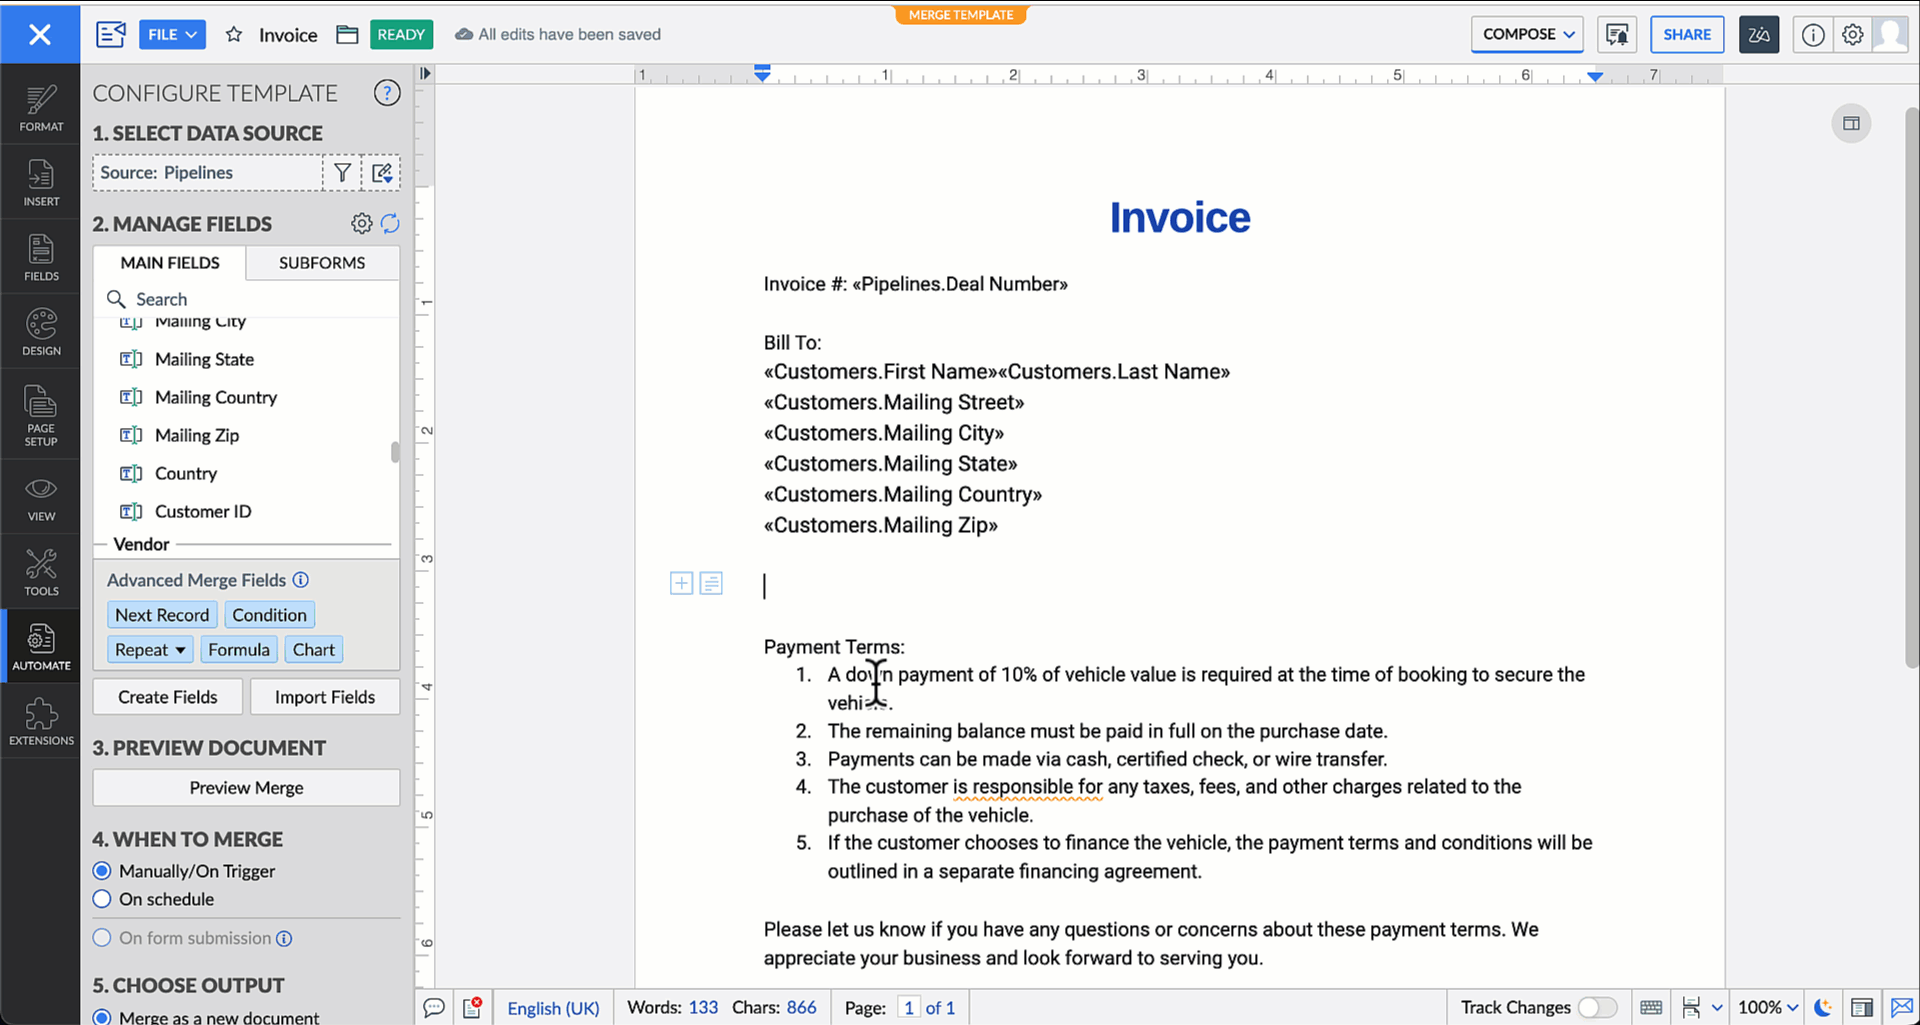
Task: Click the Advanced Merge Fields info icon
Action: (301, 580)
